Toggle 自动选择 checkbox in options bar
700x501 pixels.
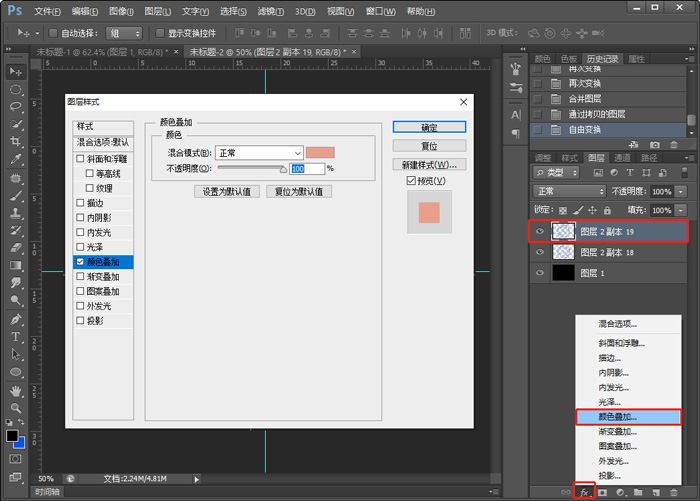tap(53, 33)
